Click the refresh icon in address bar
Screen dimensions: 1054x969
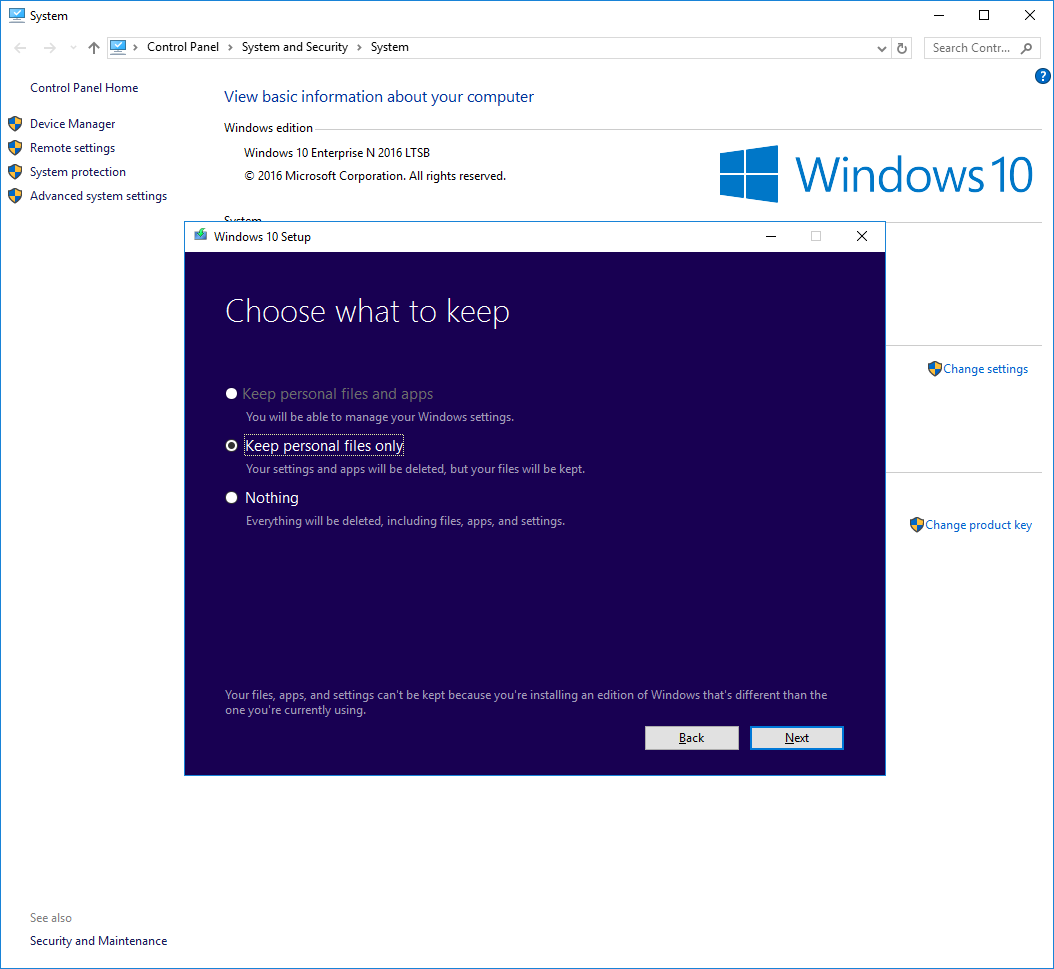click(902, 48)
